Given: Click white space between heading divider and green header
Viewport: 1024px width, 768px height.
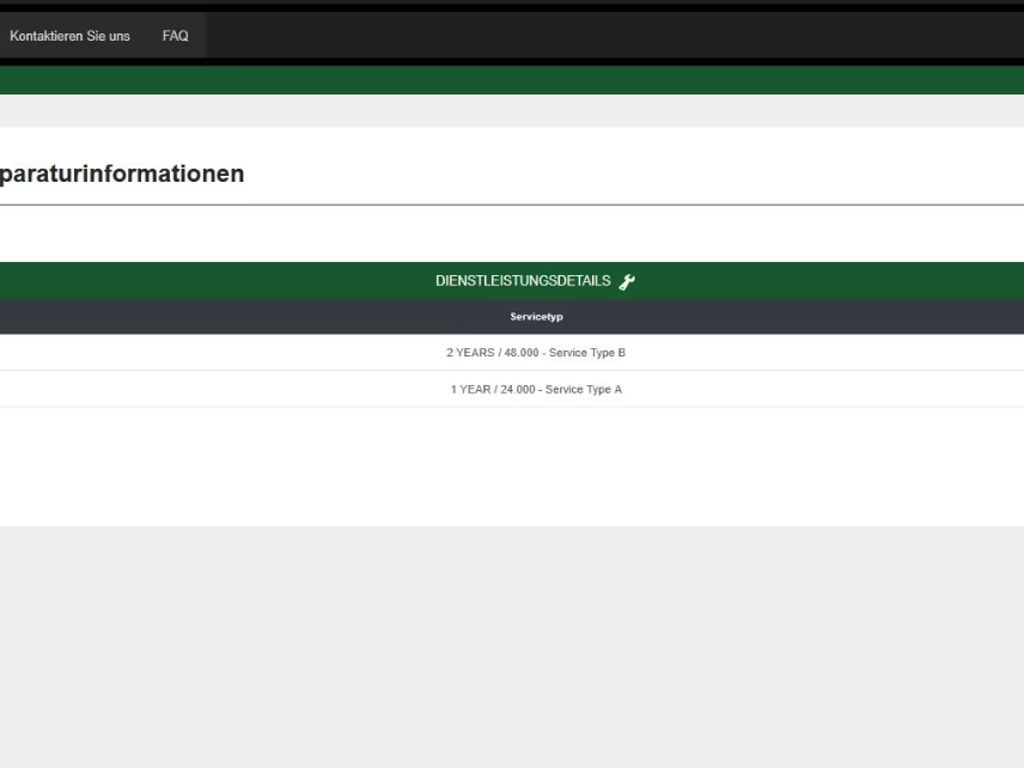Looking at the screenshot, I should pyautogui.click(x=512, y=234).
